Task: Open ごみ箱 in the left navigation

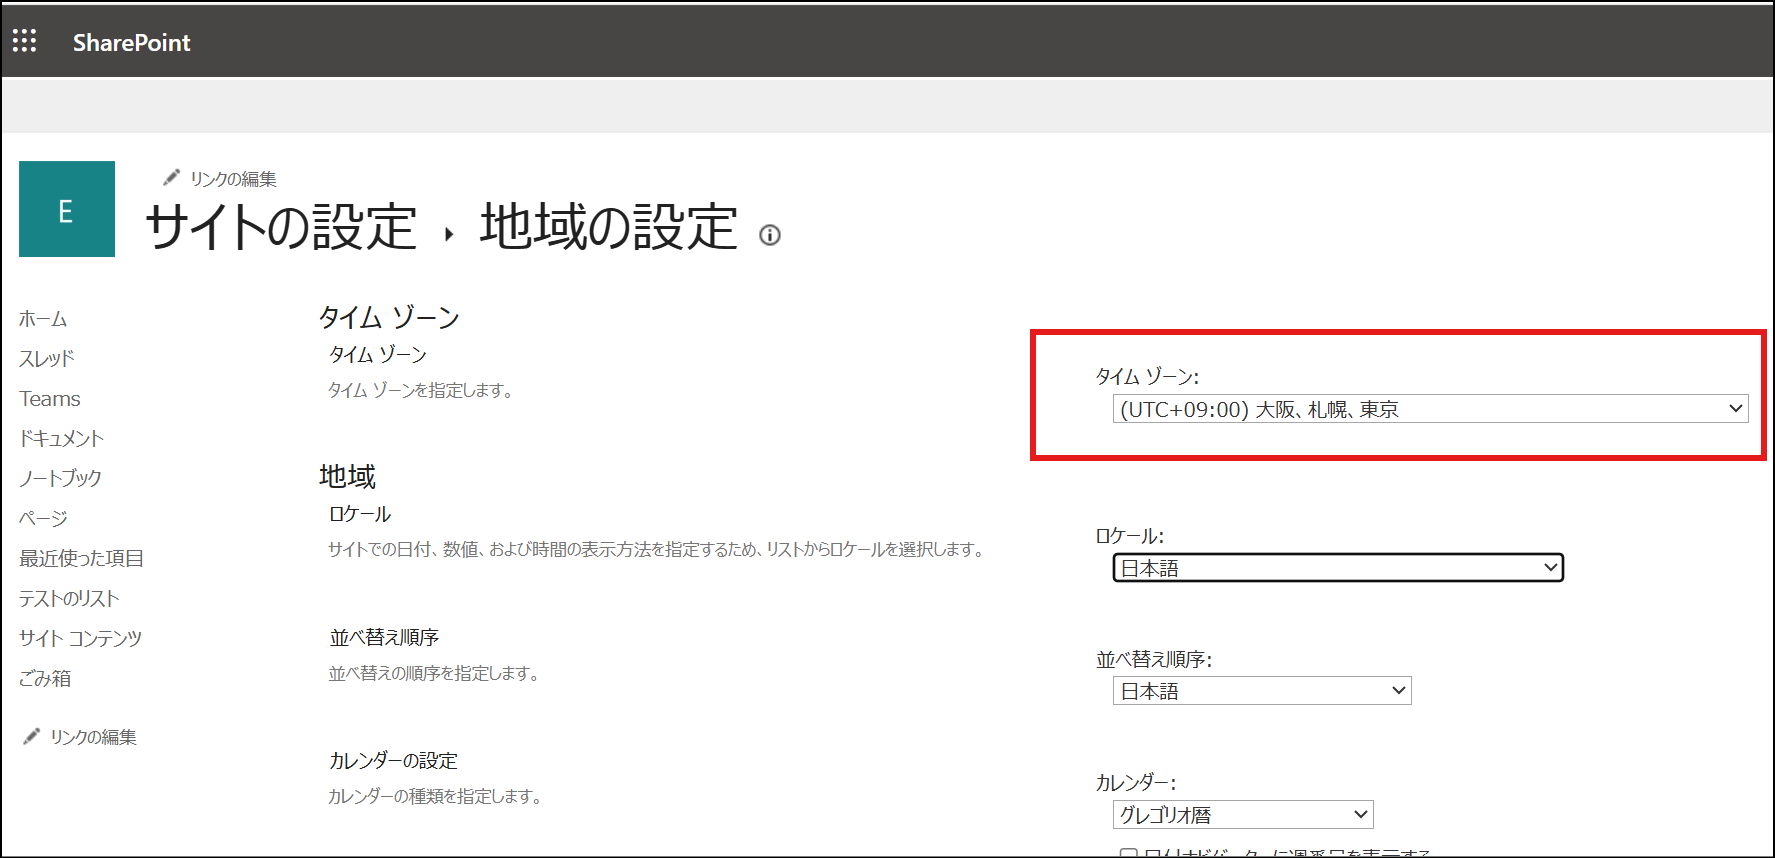Action: [x=45, y=678]
